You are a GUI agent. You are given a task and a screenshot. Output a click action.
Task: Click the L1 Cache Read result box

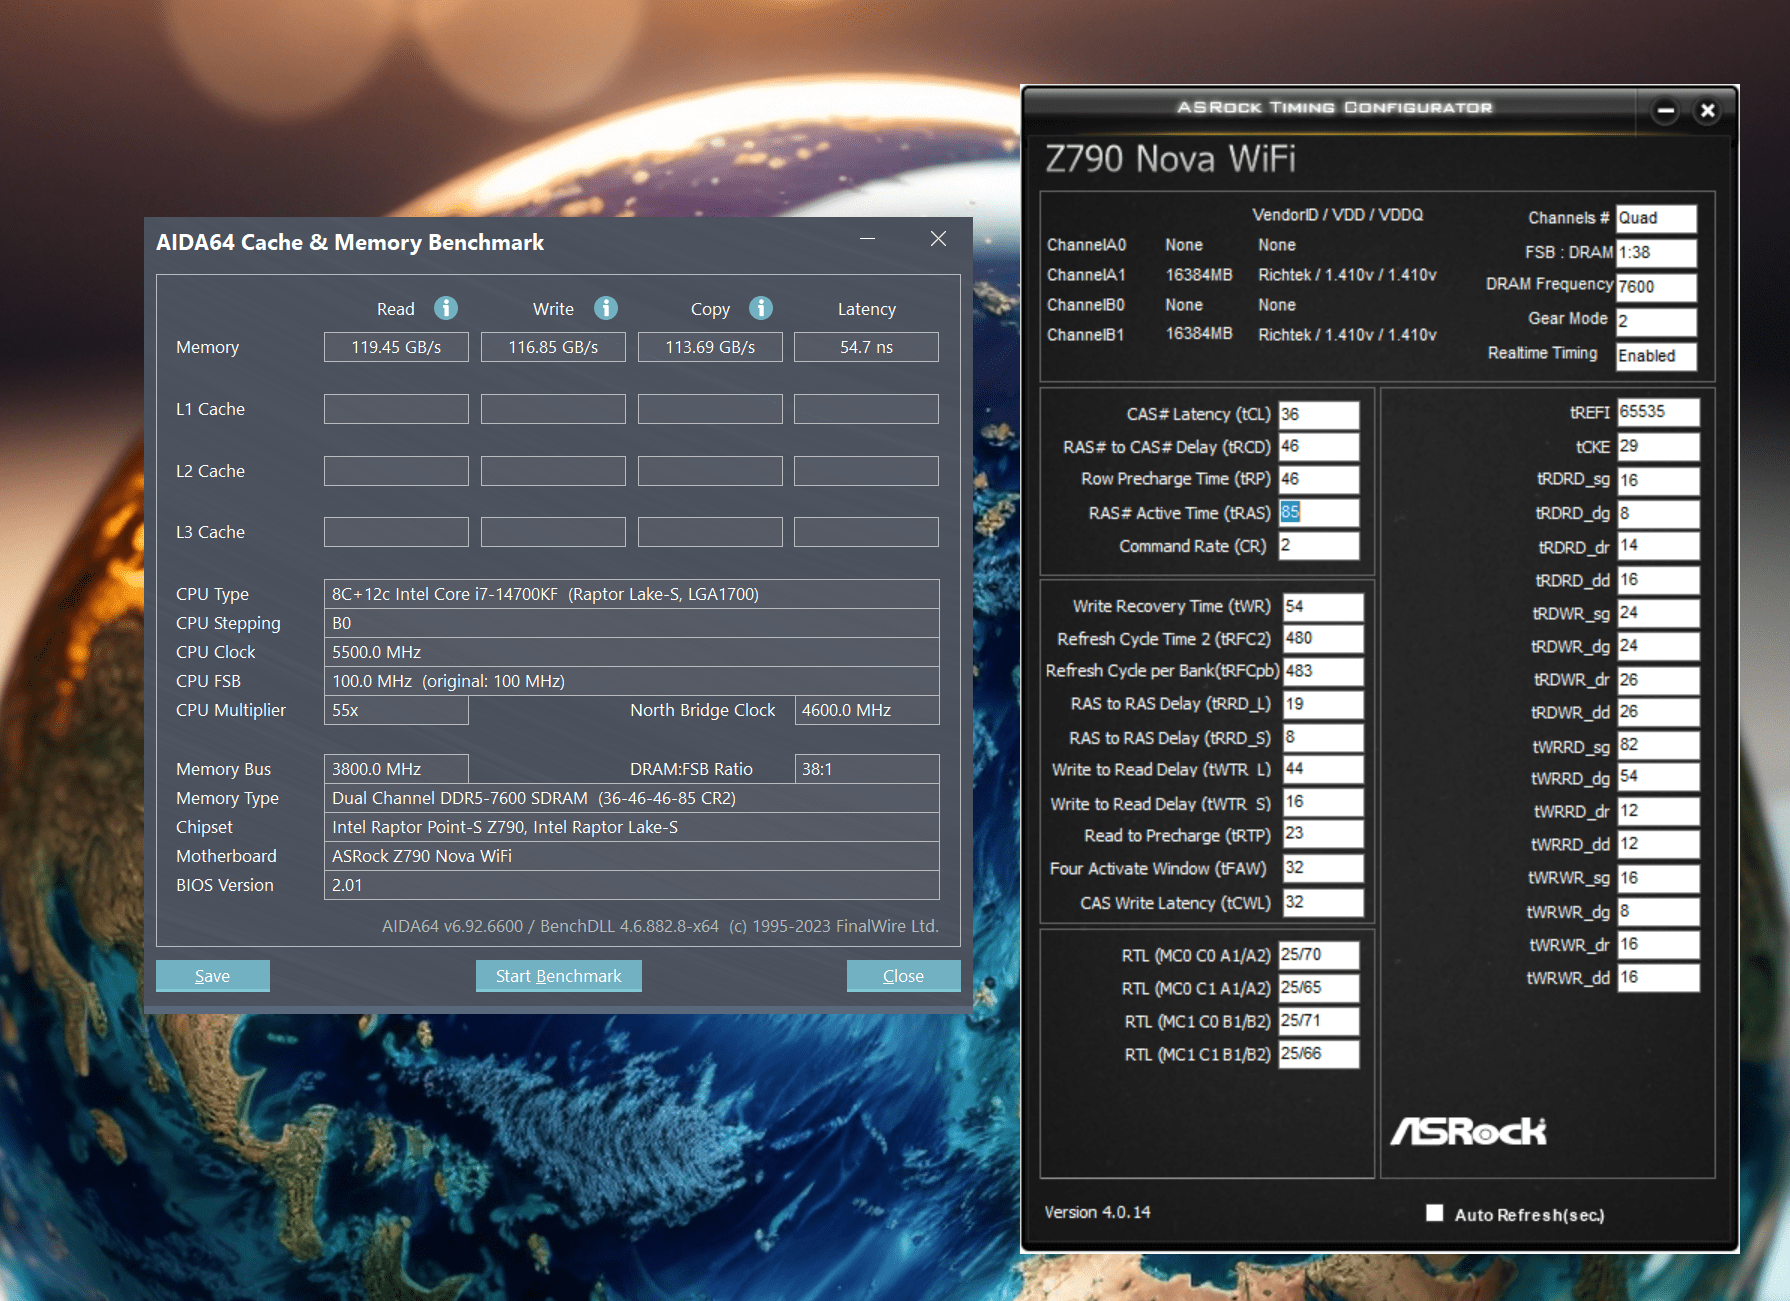coord(396,409)
